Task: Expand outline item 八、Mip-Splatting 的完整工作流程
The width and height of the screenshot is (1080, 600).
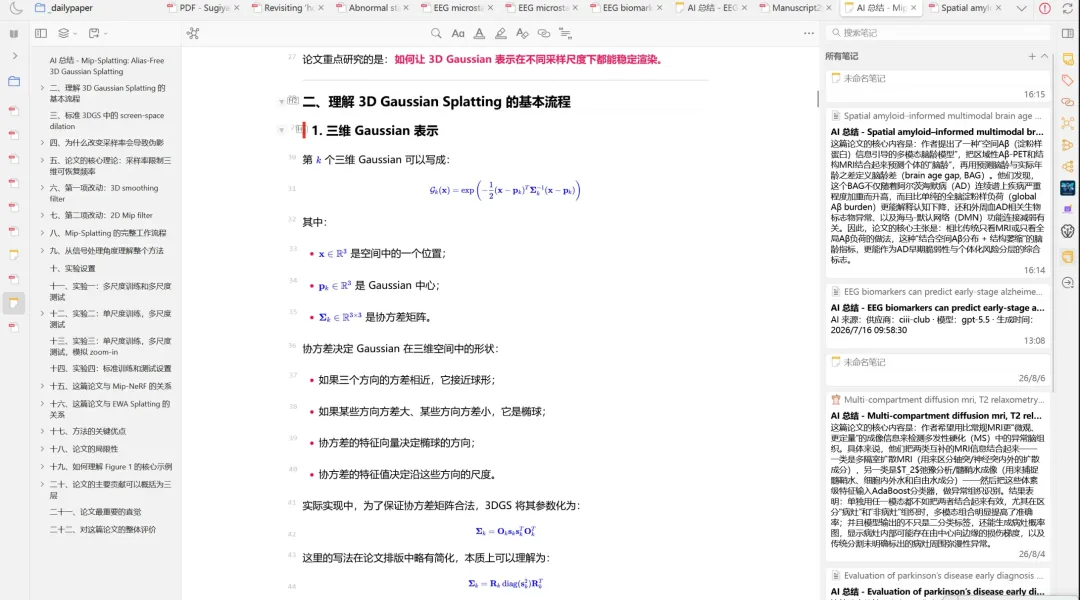Action: tap(42, 233)
